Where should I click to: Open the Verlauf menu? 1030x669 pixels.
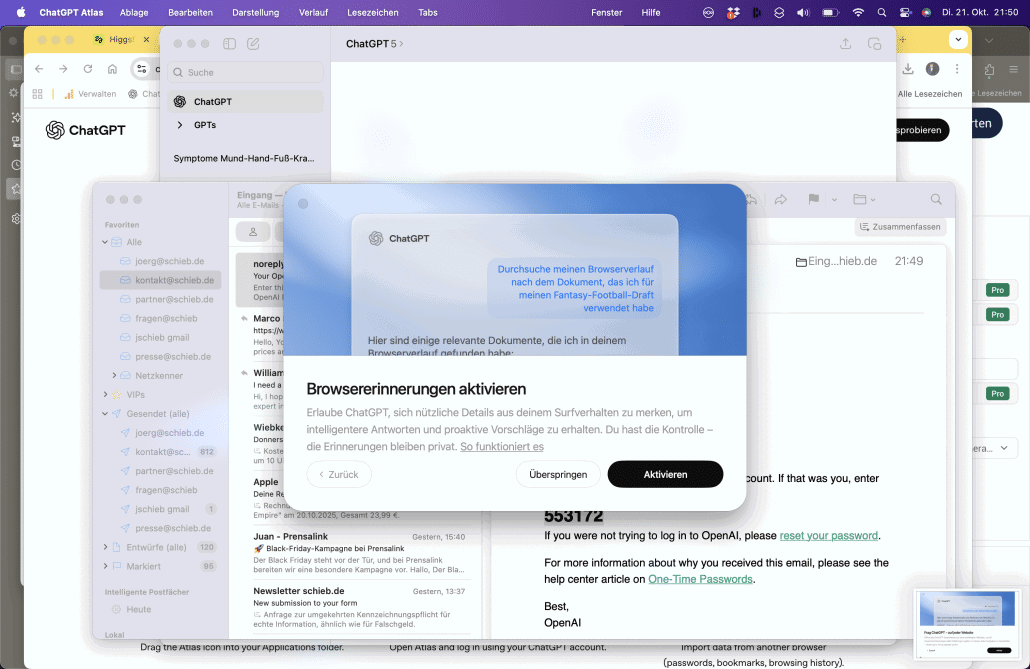pyautogui.click(x=313, y=13)
